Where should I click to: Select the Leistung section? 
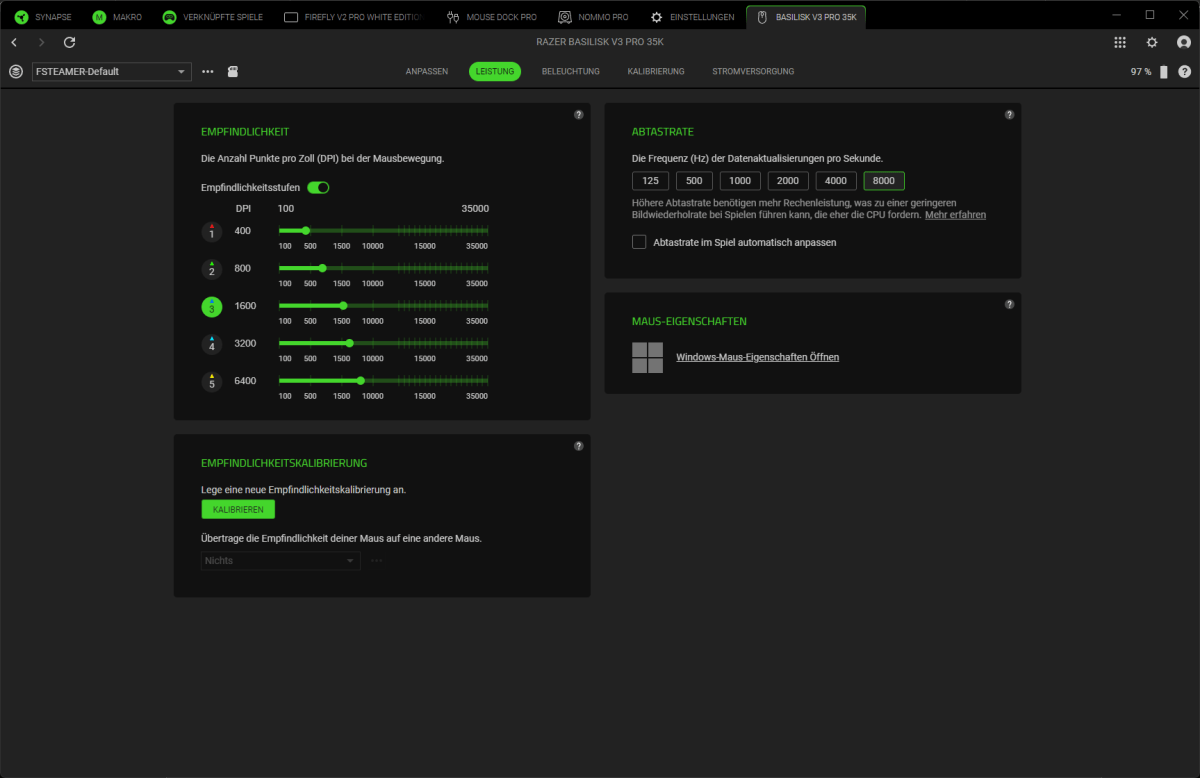pos(495,72)
